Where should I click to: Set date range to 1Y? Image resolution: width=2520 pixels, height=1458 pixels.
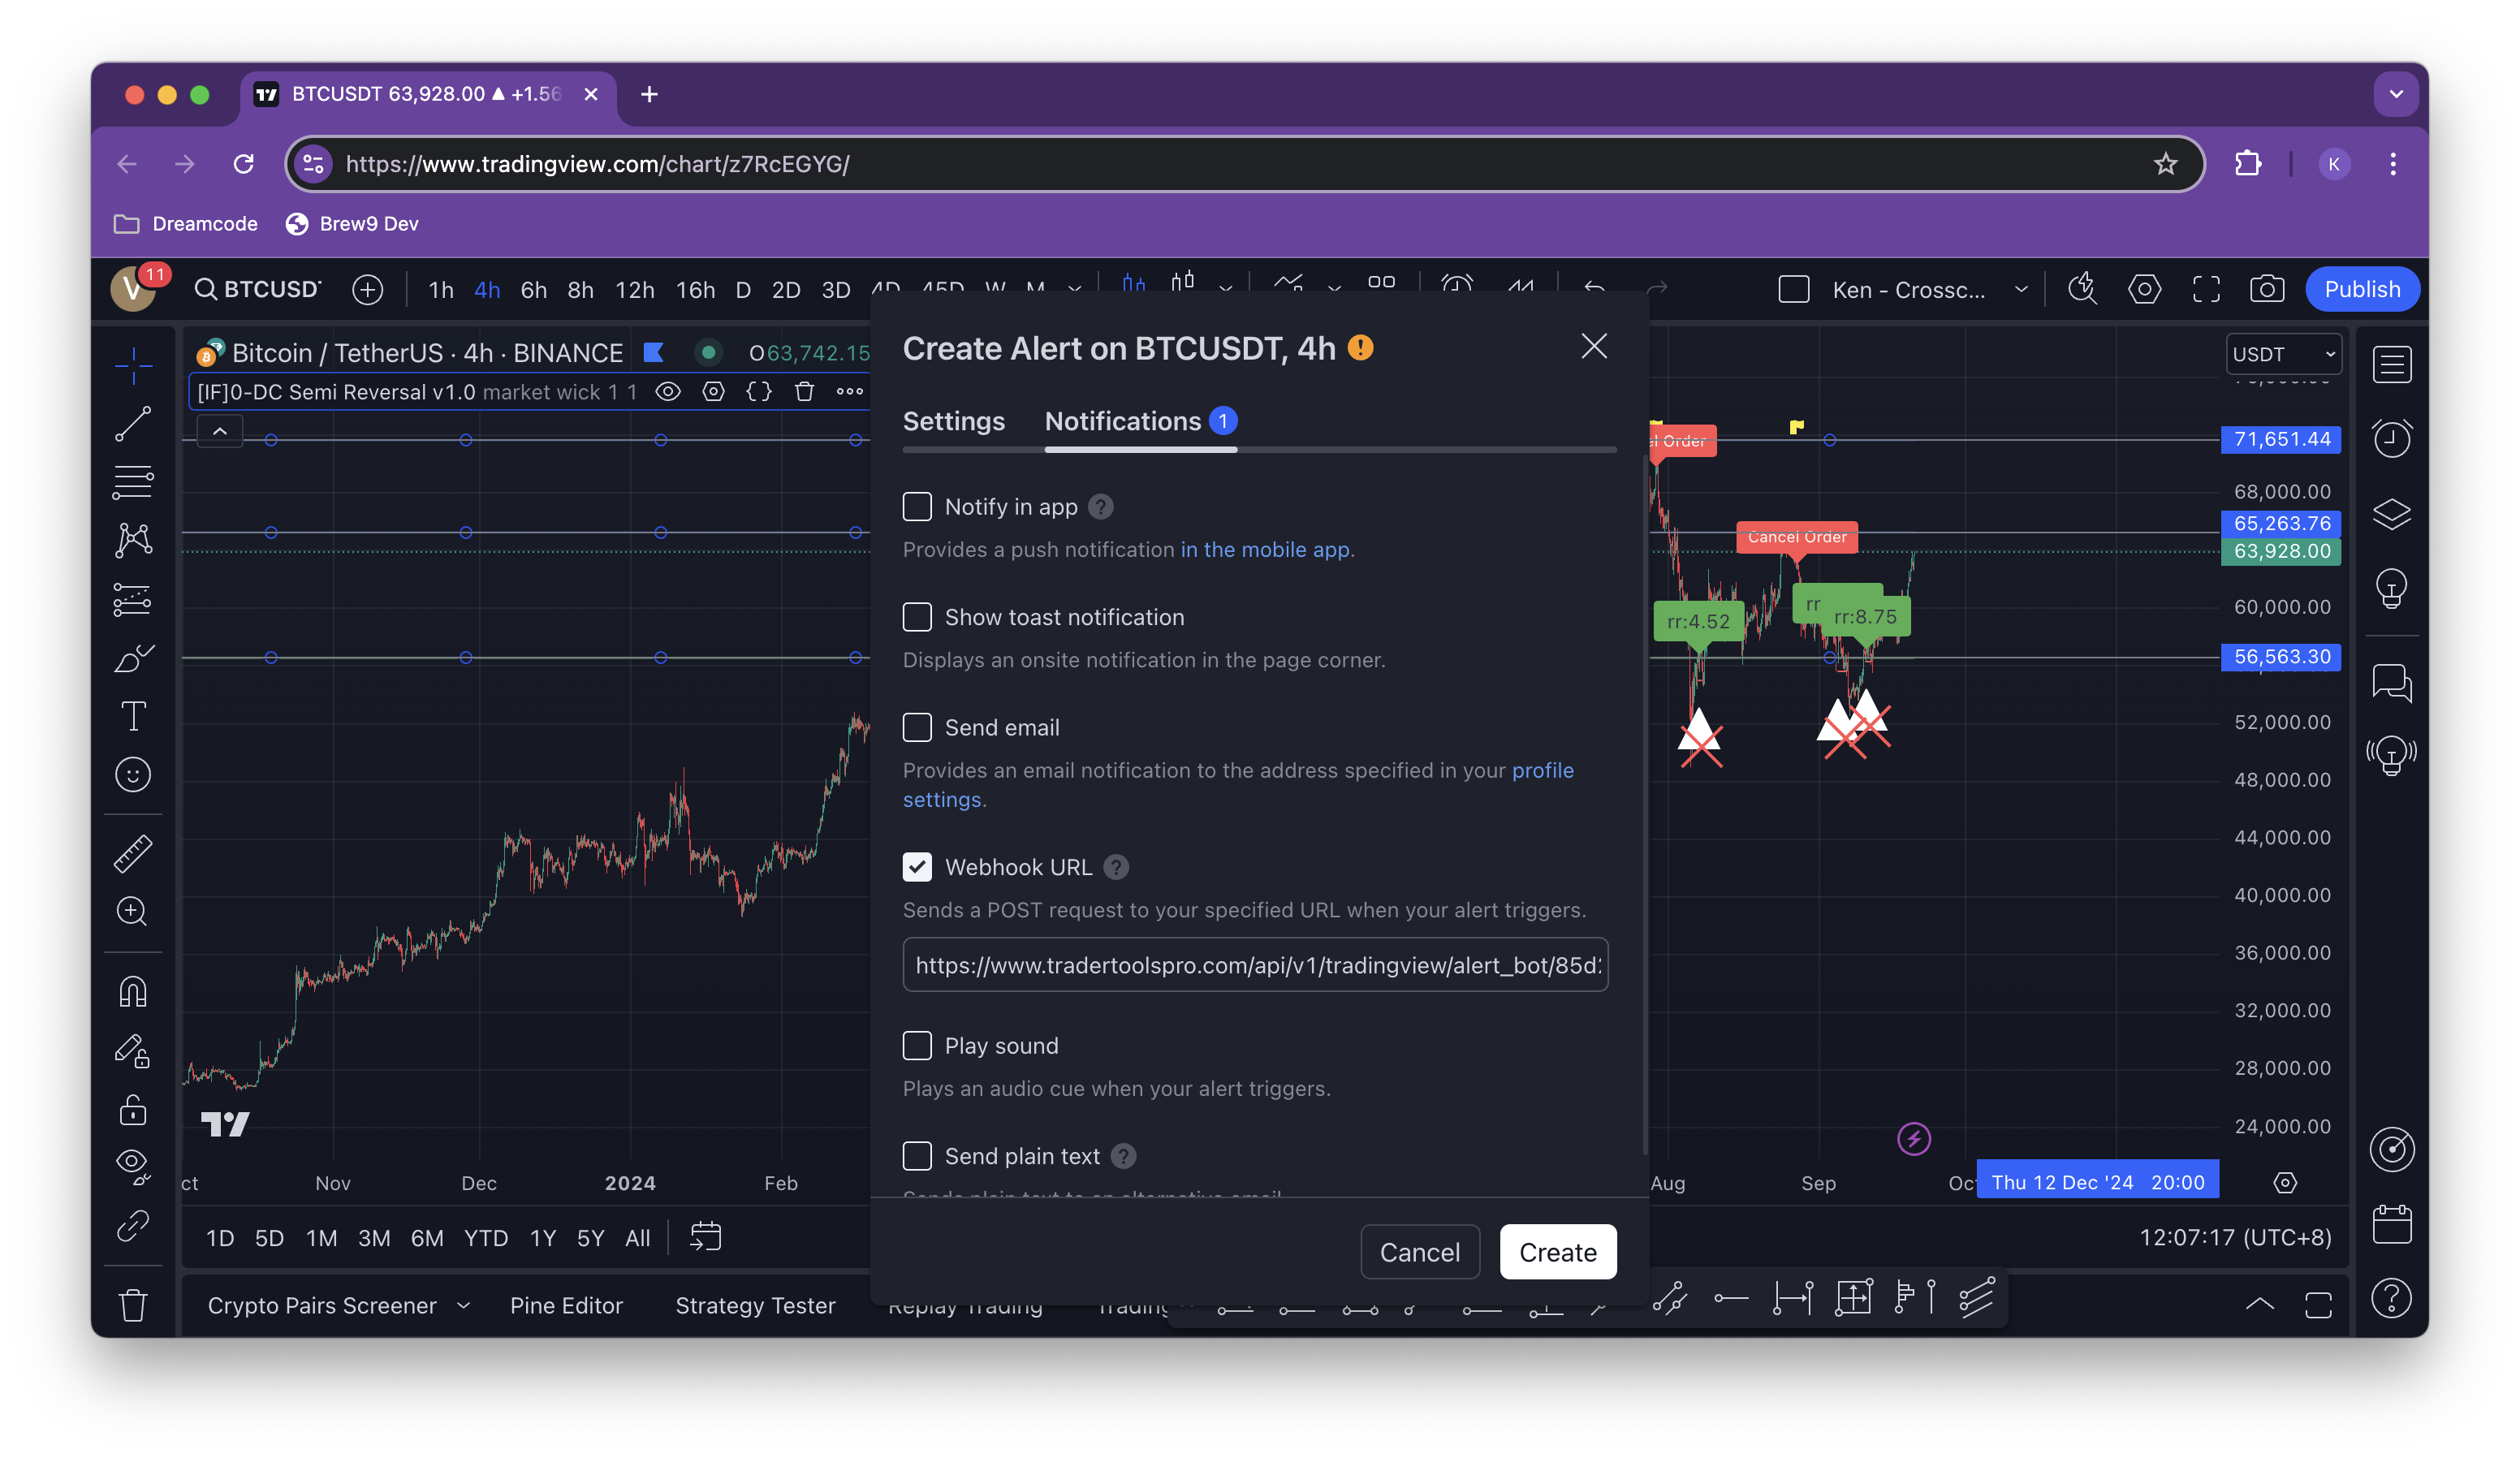coord(542,1237)
